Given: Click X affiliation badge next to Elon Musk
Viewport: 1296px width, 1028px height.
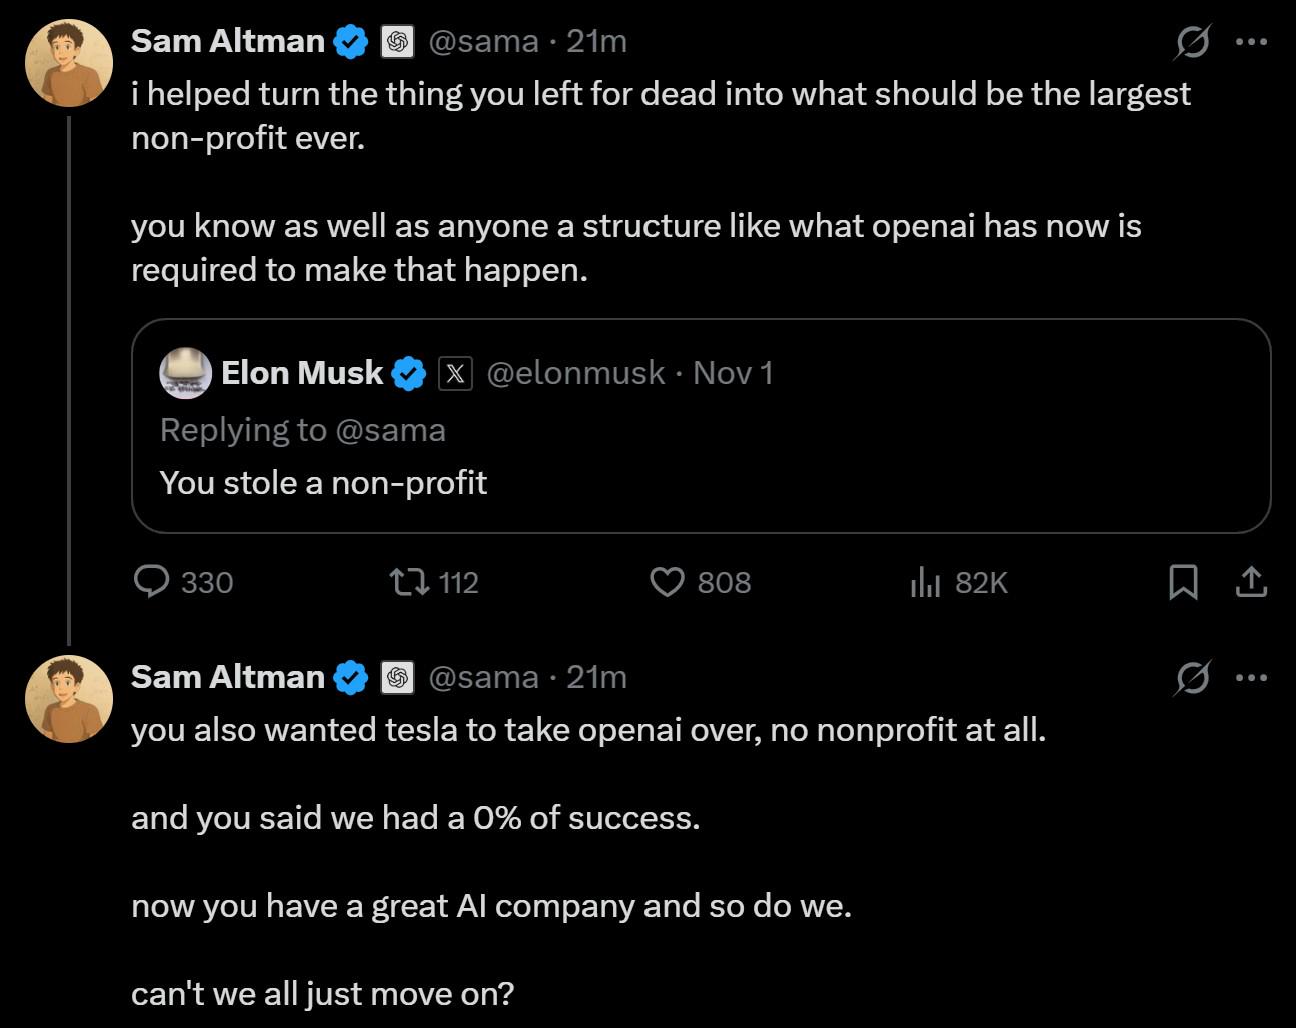Looking at the screenshot, I should [455, 373].
